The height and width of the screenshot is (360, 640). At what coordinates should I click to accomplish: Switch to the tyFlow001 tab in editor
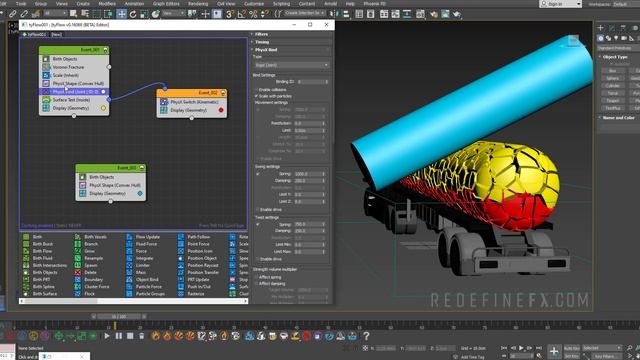coord(35,35)
